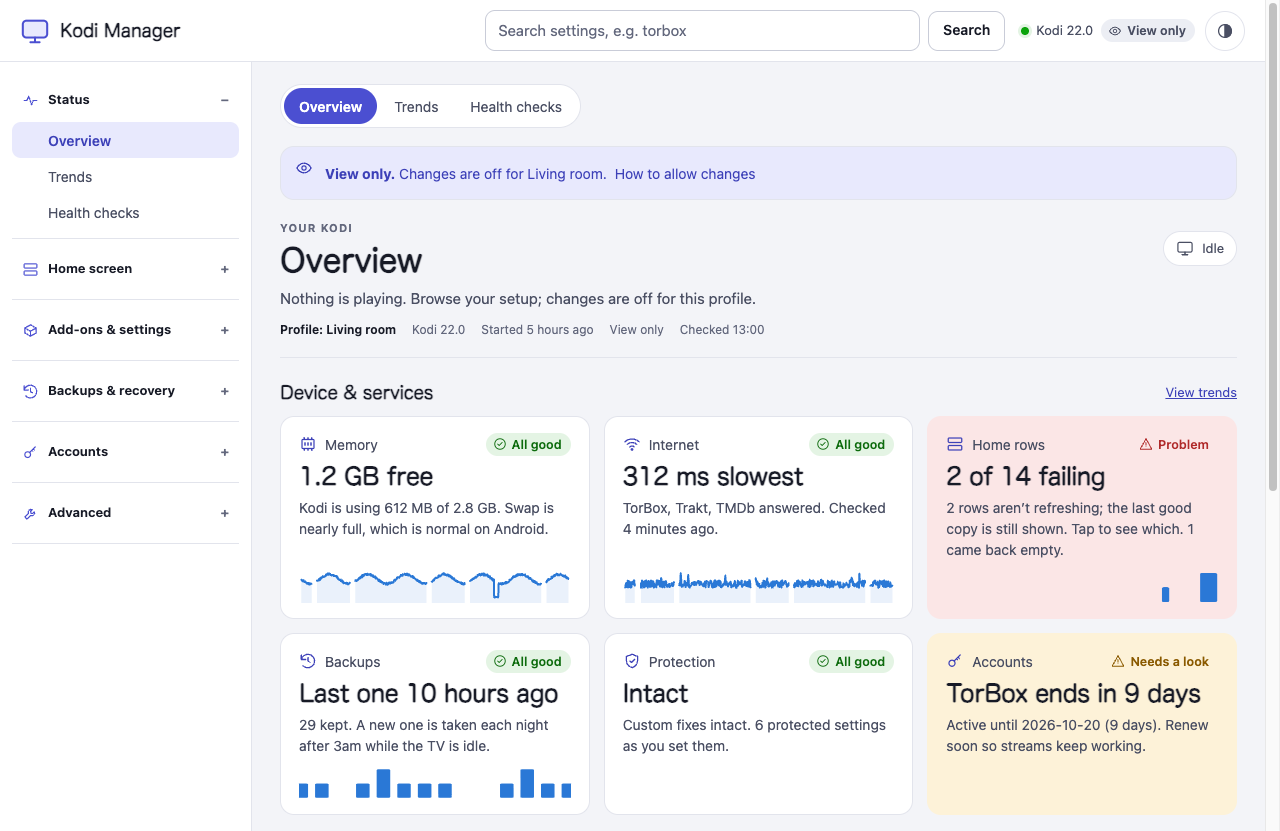Select Overview in the sidebar
1280x831 pixels.
click(x=126, y=141)
